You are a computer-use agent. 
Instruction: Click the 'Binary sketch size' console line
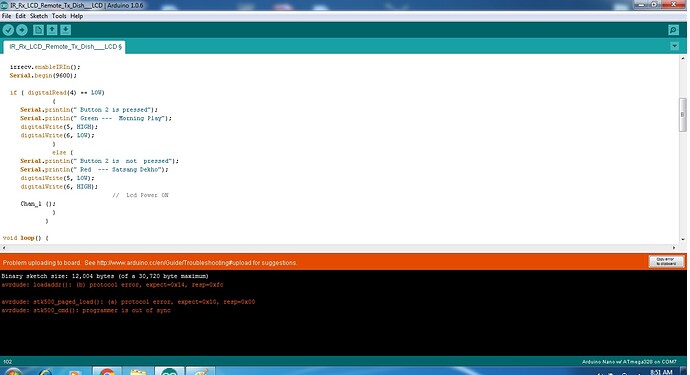coord(105,276)
